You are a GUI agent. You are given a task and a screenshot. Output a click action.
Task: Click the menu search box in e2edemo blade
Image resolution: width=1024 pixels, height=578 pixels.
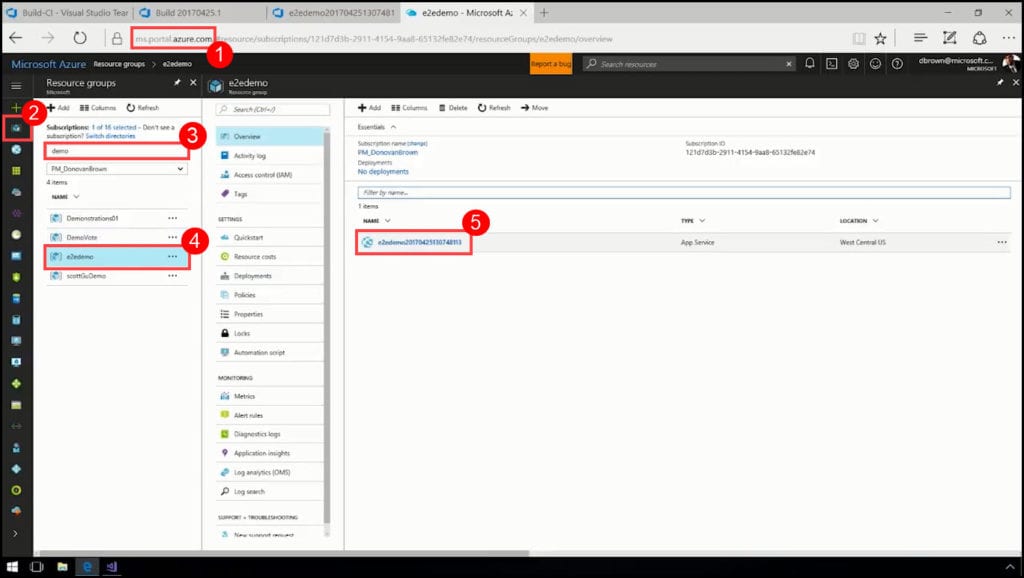pyautogui.click(x=273, y=109)
